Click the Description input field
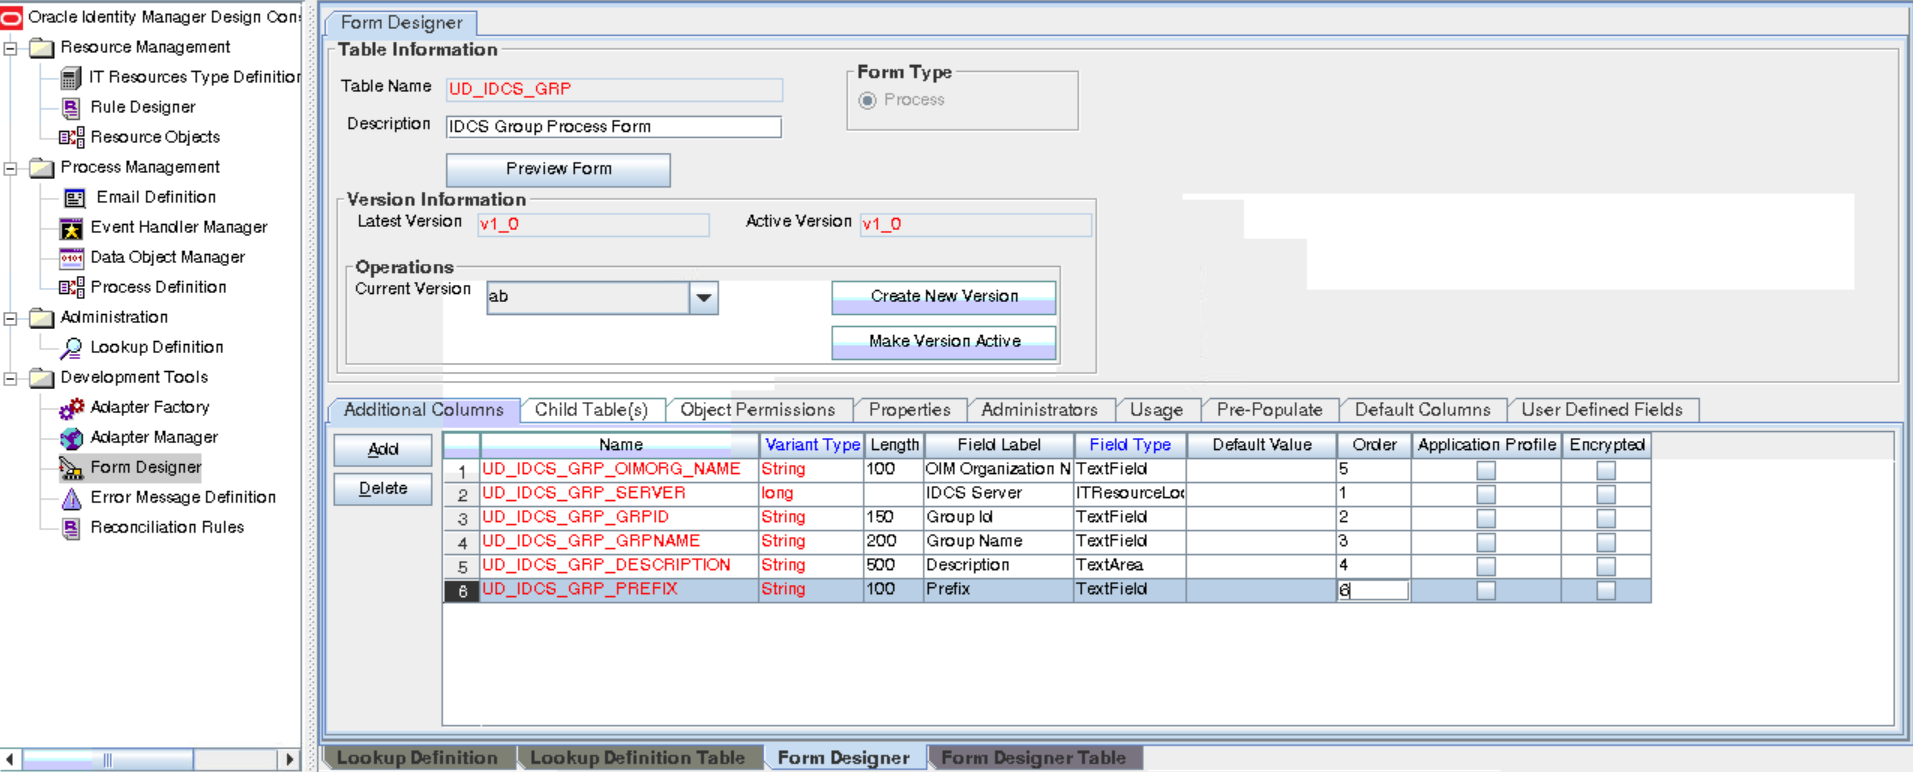Image resolution: width=1913 pixels, height=772 pixels. [613, 127]
